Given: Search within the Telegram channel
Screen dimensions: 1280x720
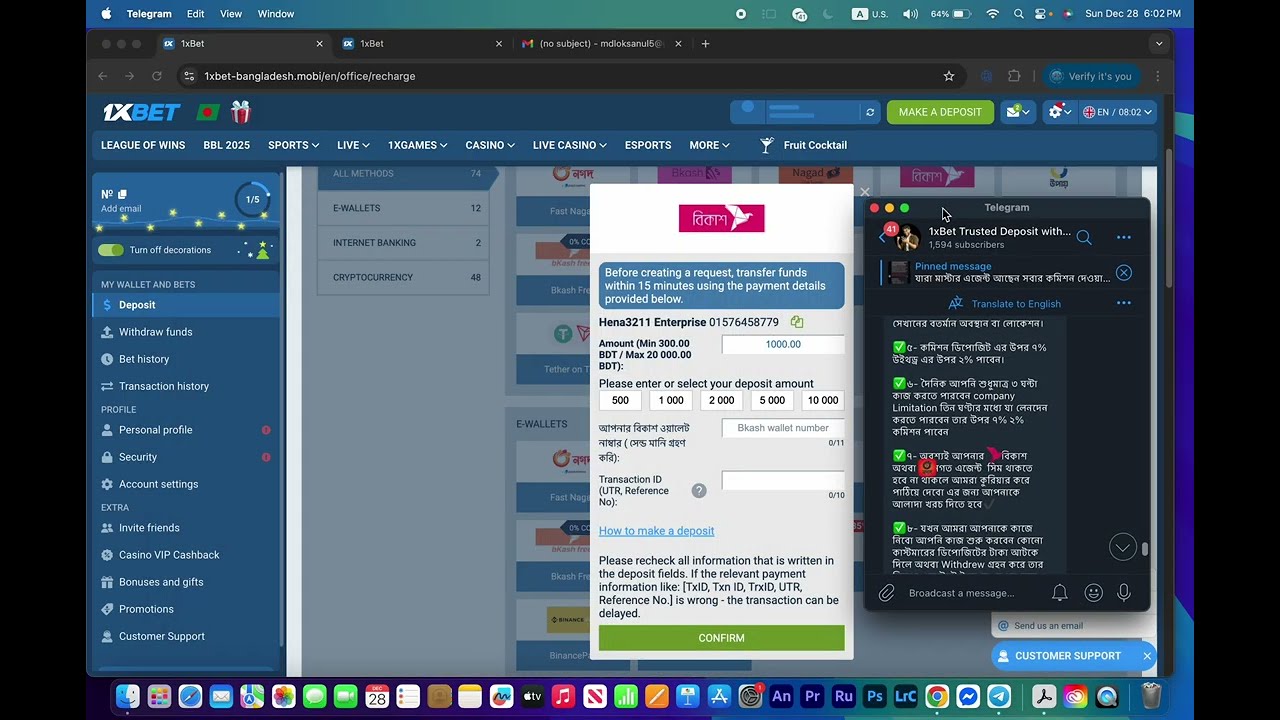Looking at the screenshot, I should [1084, 237].
